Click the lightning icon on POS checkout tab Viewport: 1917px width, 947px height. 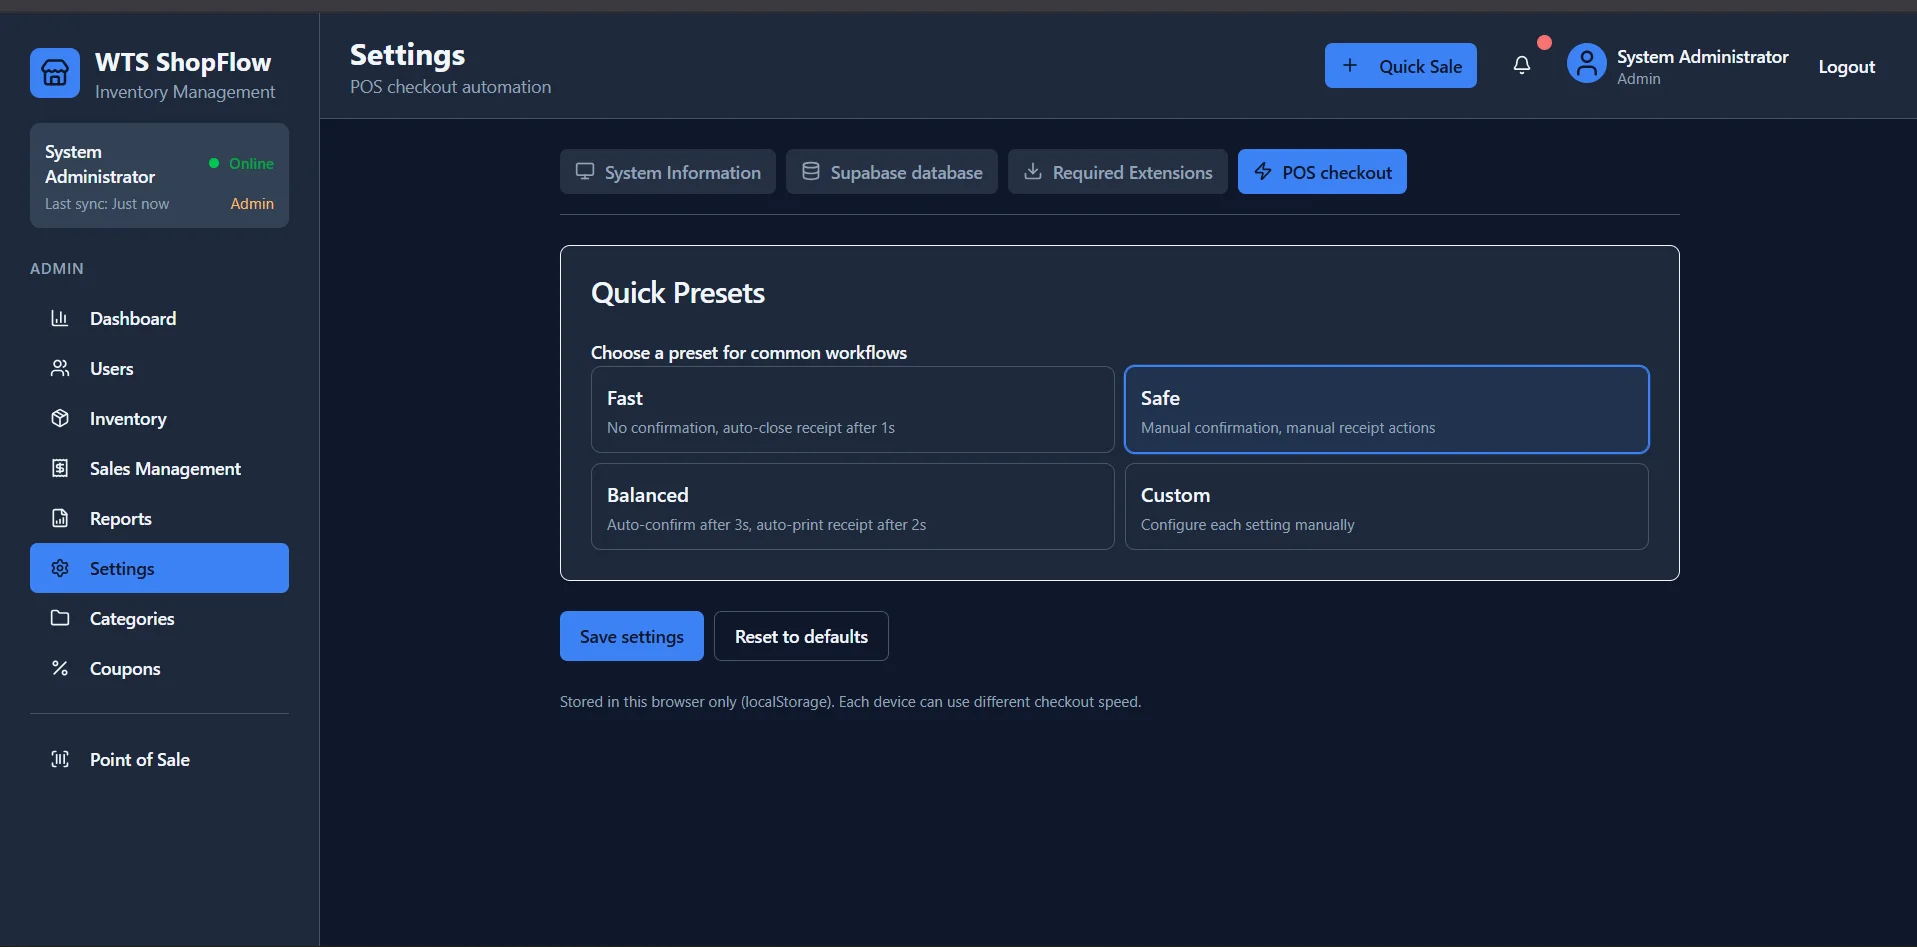(x=1263, y=171)
